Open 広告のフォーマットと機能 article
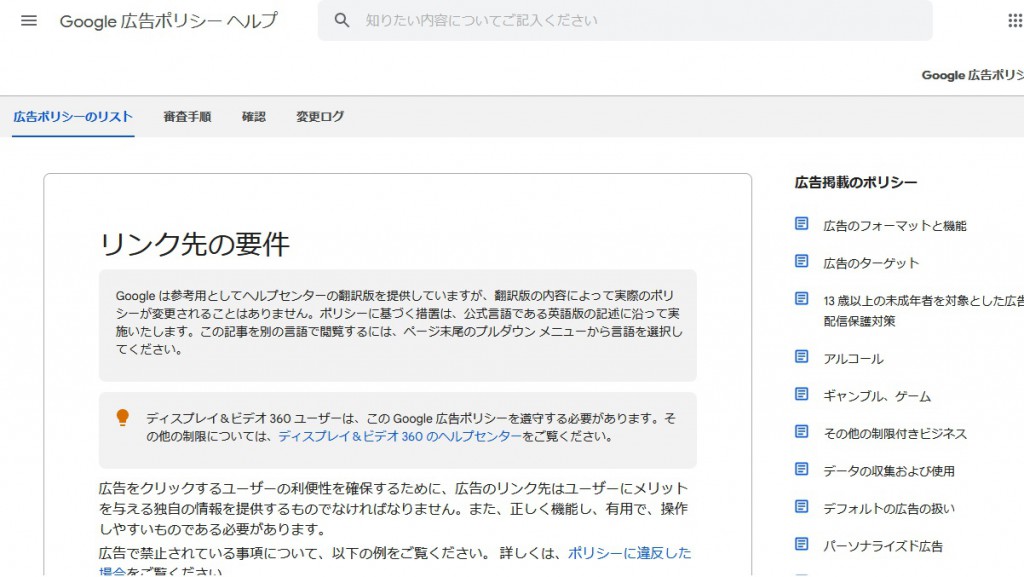This screenshot has height=577, width=1024. [895, 226]
